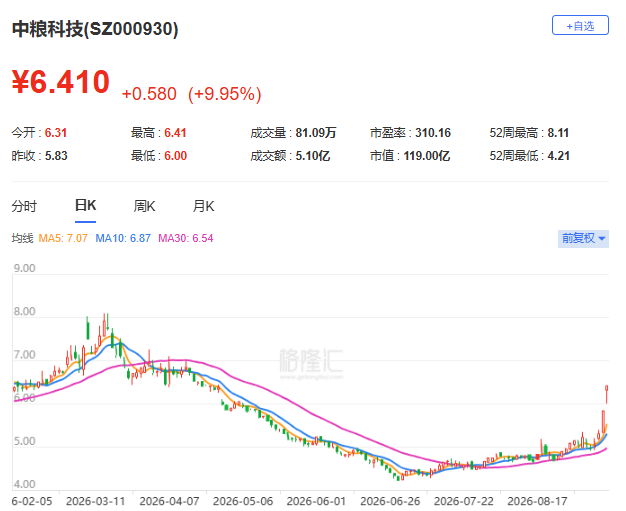Click the 52周最低 value 4.21

[558, 156]
